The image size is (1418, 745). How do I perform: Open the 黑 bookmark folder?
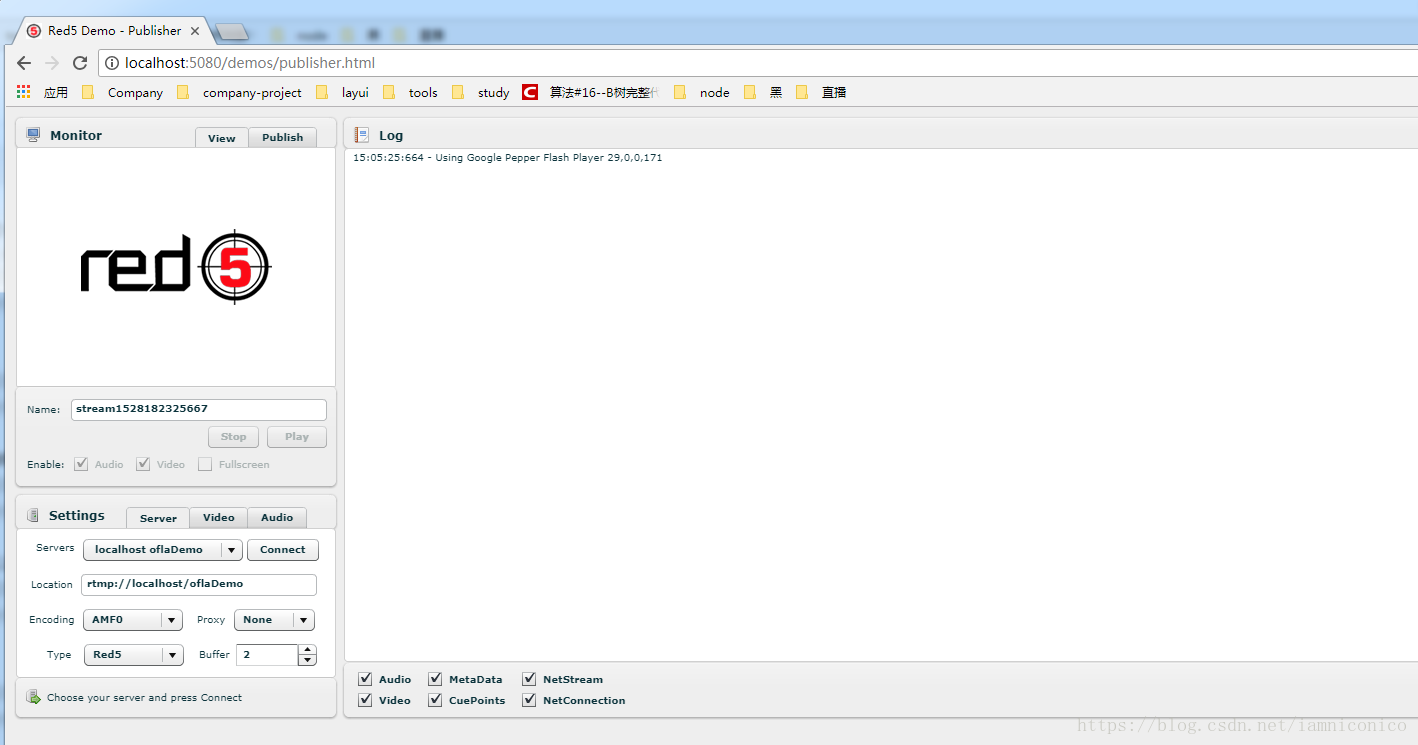762,92
